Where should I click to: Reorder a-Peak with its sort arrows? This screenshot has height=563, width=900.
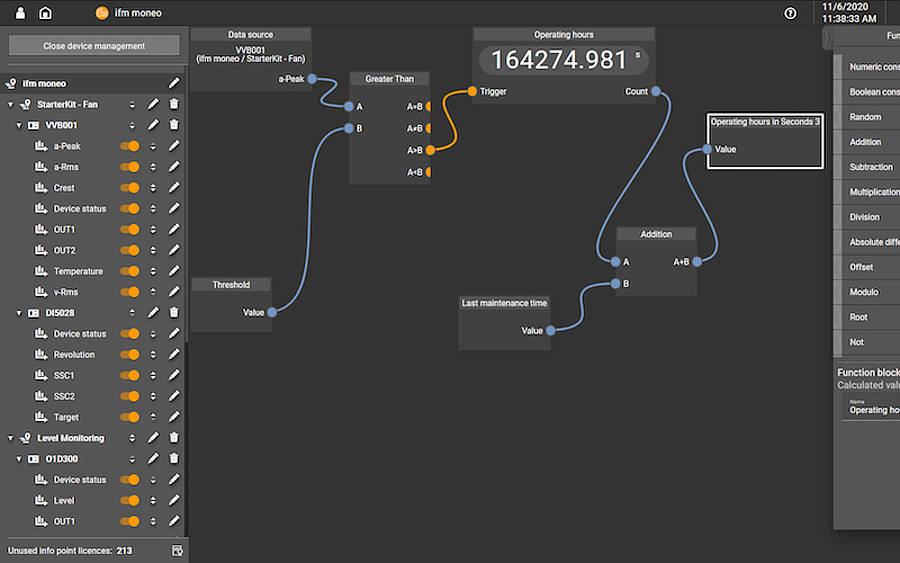pyautogui.click(x=153, y=146)
